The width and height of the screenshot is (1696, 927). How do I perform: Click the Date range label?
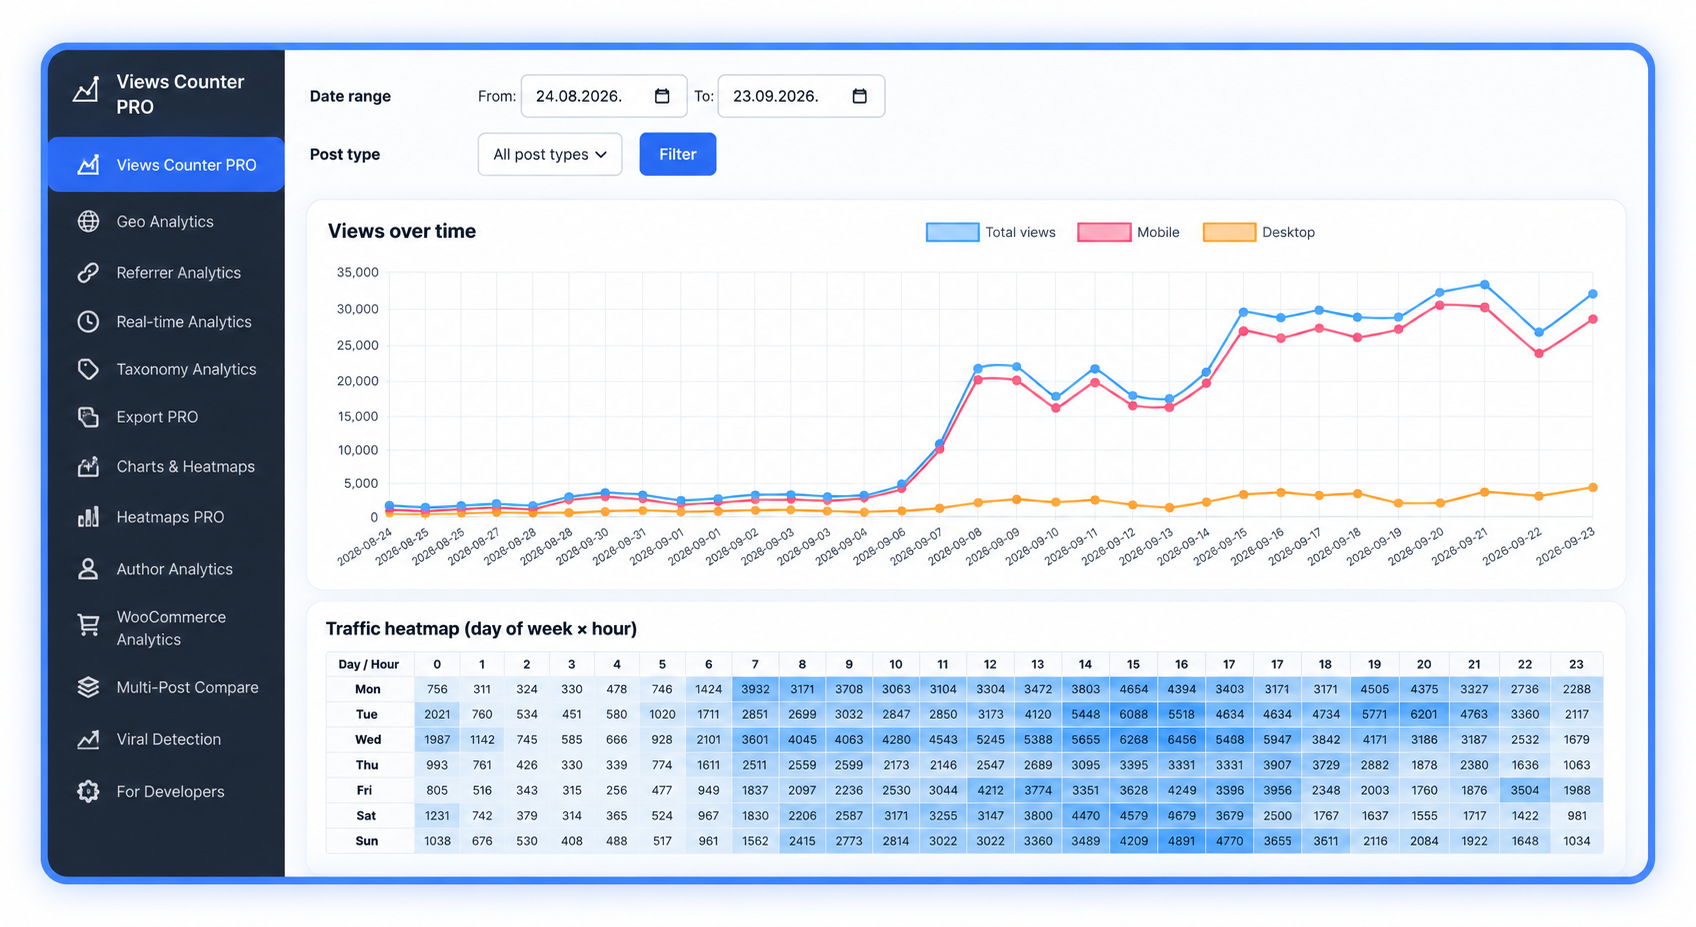tap(350, 96)
